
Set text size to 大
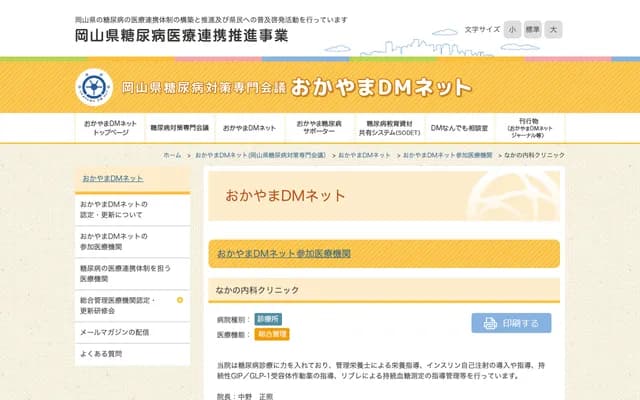(x=553, y=29)
